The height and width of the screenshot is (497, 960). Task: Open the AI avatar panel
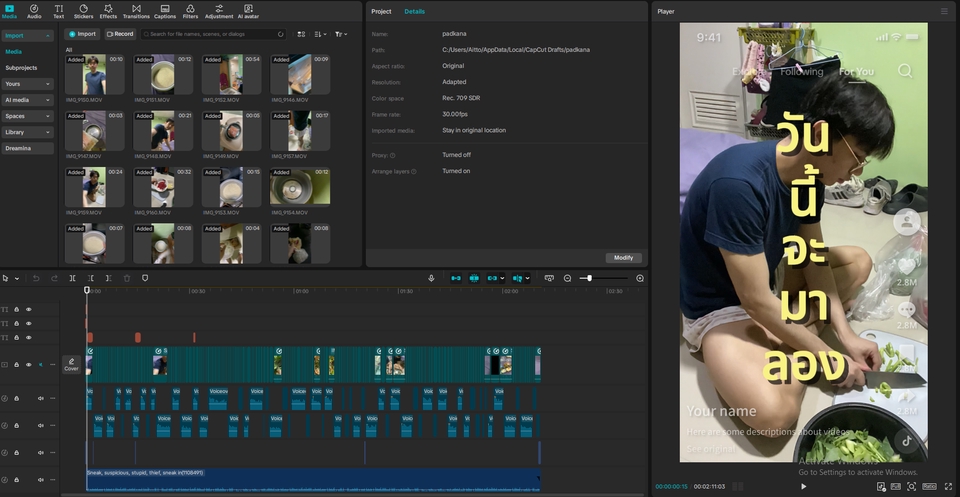click(x=247, y=11)
